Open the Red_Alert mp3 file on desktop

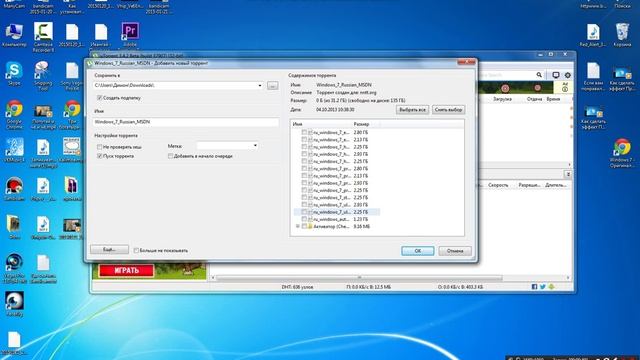tap(593, 35)
